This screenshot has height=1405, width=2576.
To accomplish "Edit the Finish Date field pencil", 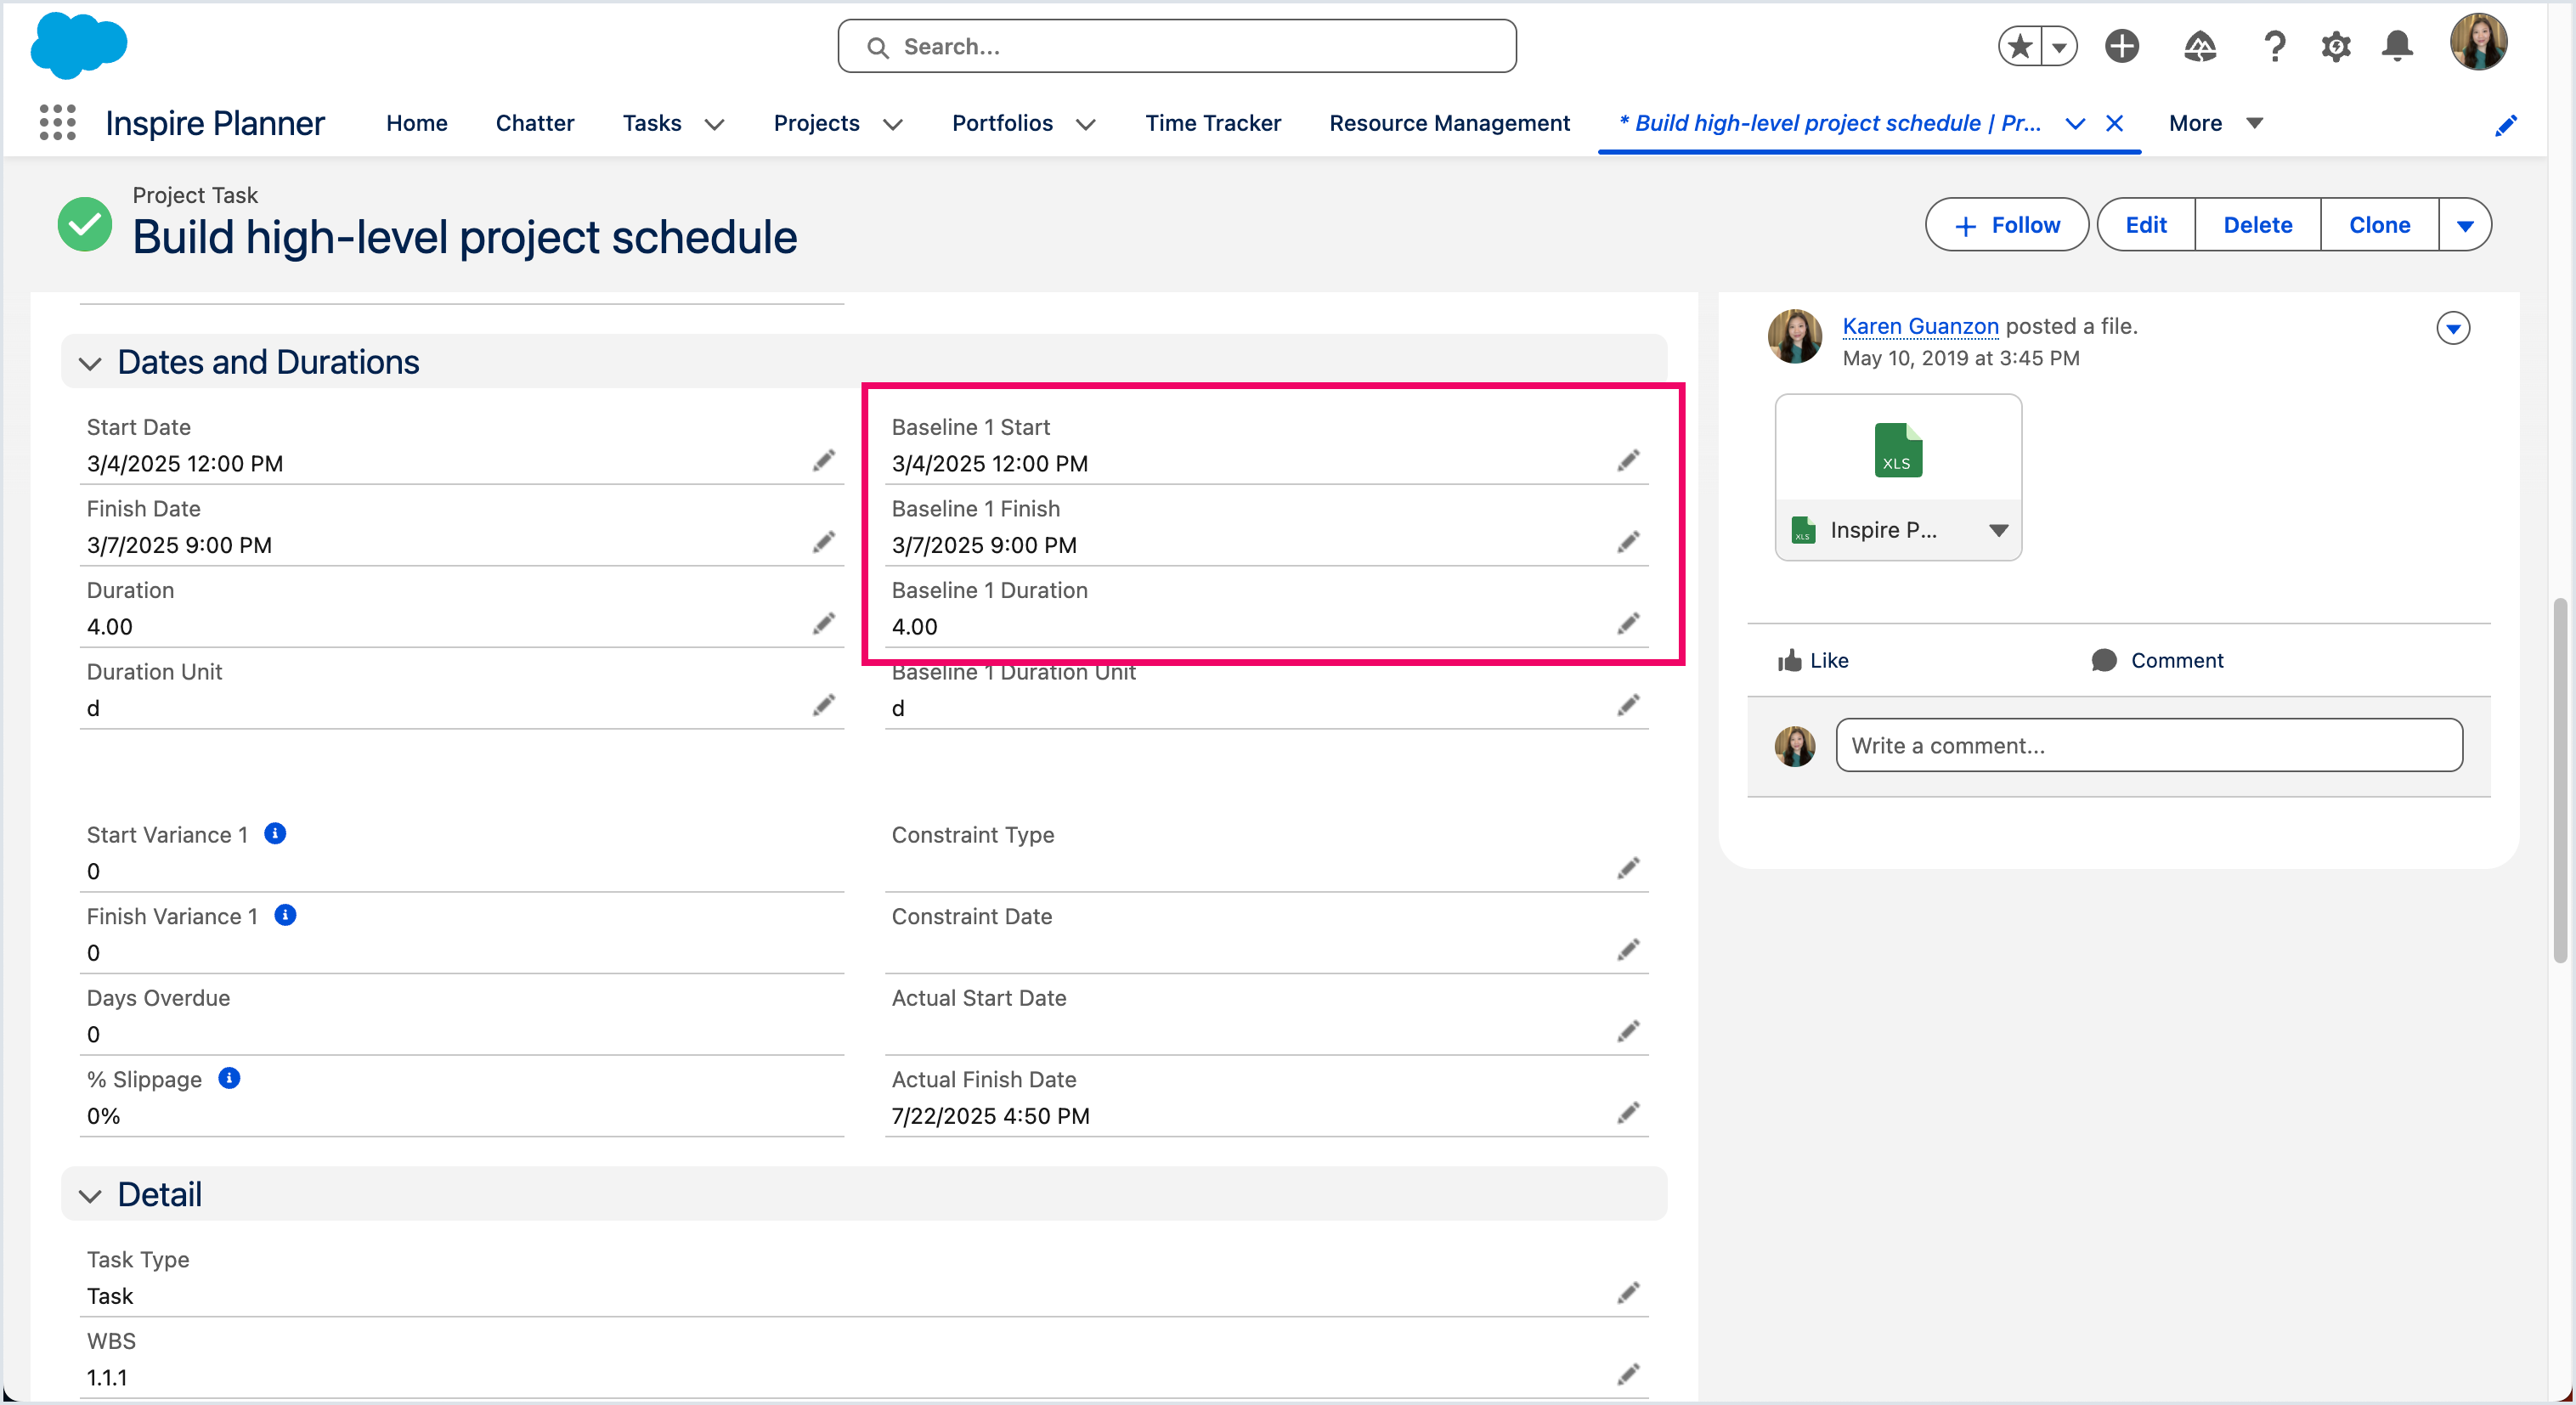I will pos(823,542).
